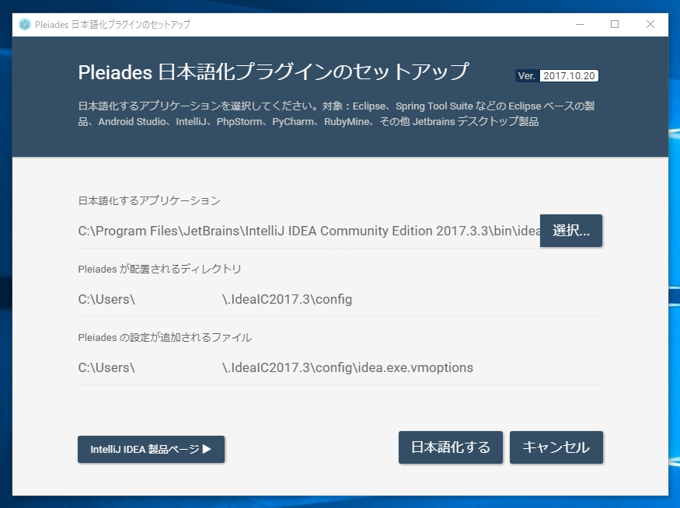
Task: Open the IntelliJ IDEA 製品ページ link button
Action: pos(151,449)
